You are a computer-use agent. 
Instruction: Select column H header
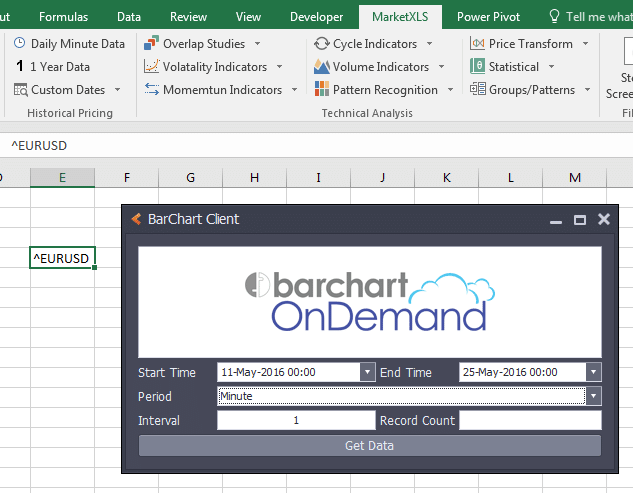pos(254,177)
